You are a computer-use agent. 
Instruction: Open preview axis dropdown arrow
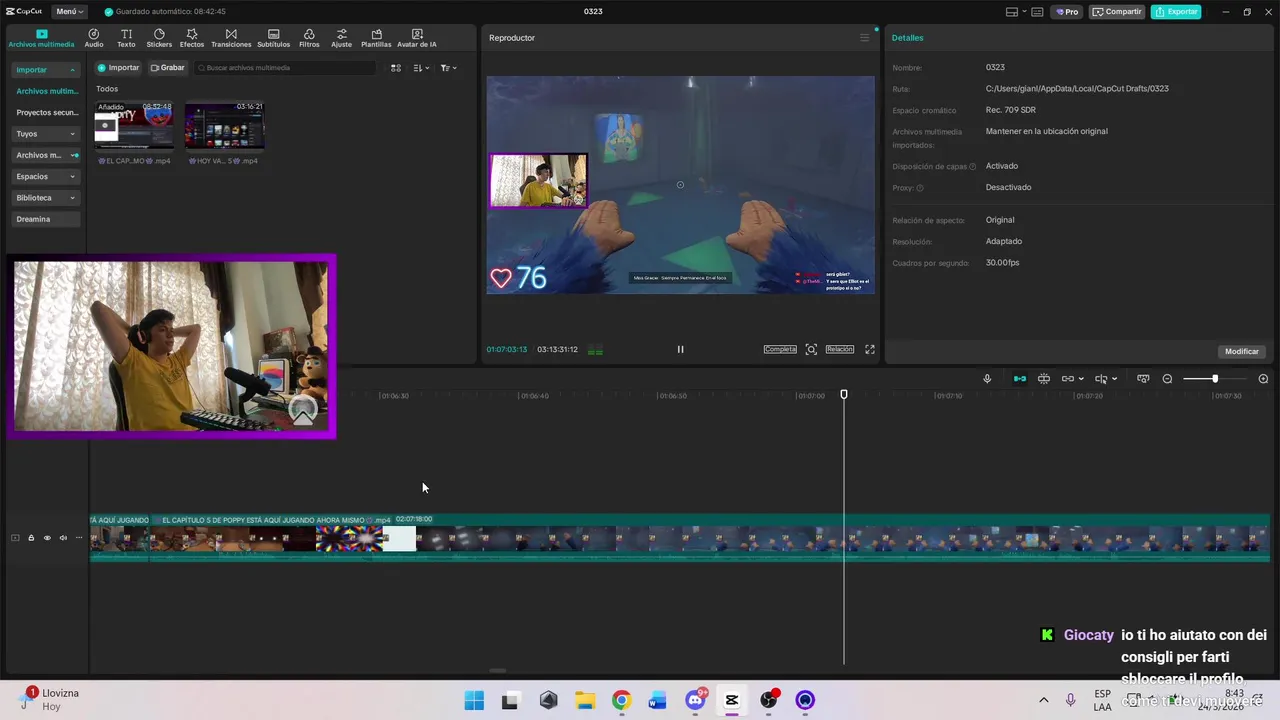click(1114, 379)
